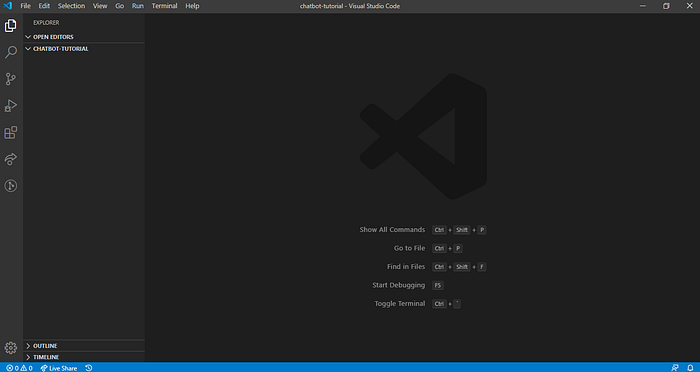Close the Visual Studio Code window
700x372 pixels.
coord(689,6)
